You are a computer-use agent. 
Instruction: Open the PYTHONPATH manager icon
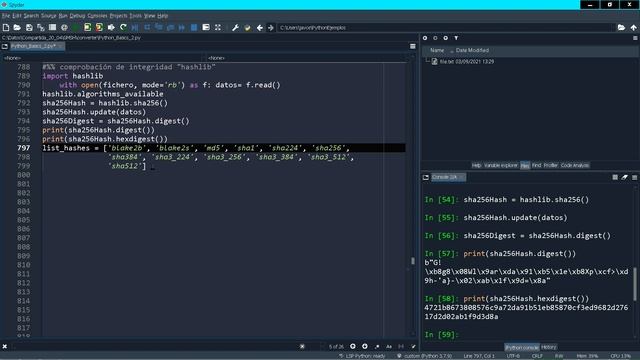(247, 27)
